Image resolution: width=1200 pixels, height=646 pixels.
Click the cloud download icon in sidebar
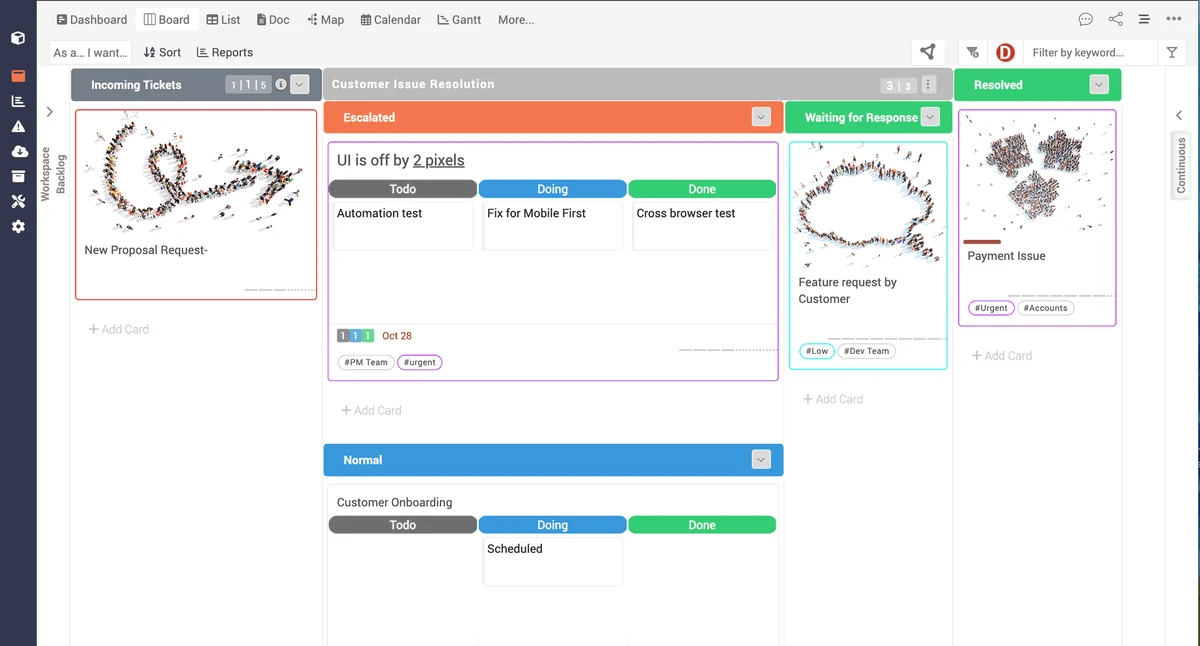coord(18,151)
